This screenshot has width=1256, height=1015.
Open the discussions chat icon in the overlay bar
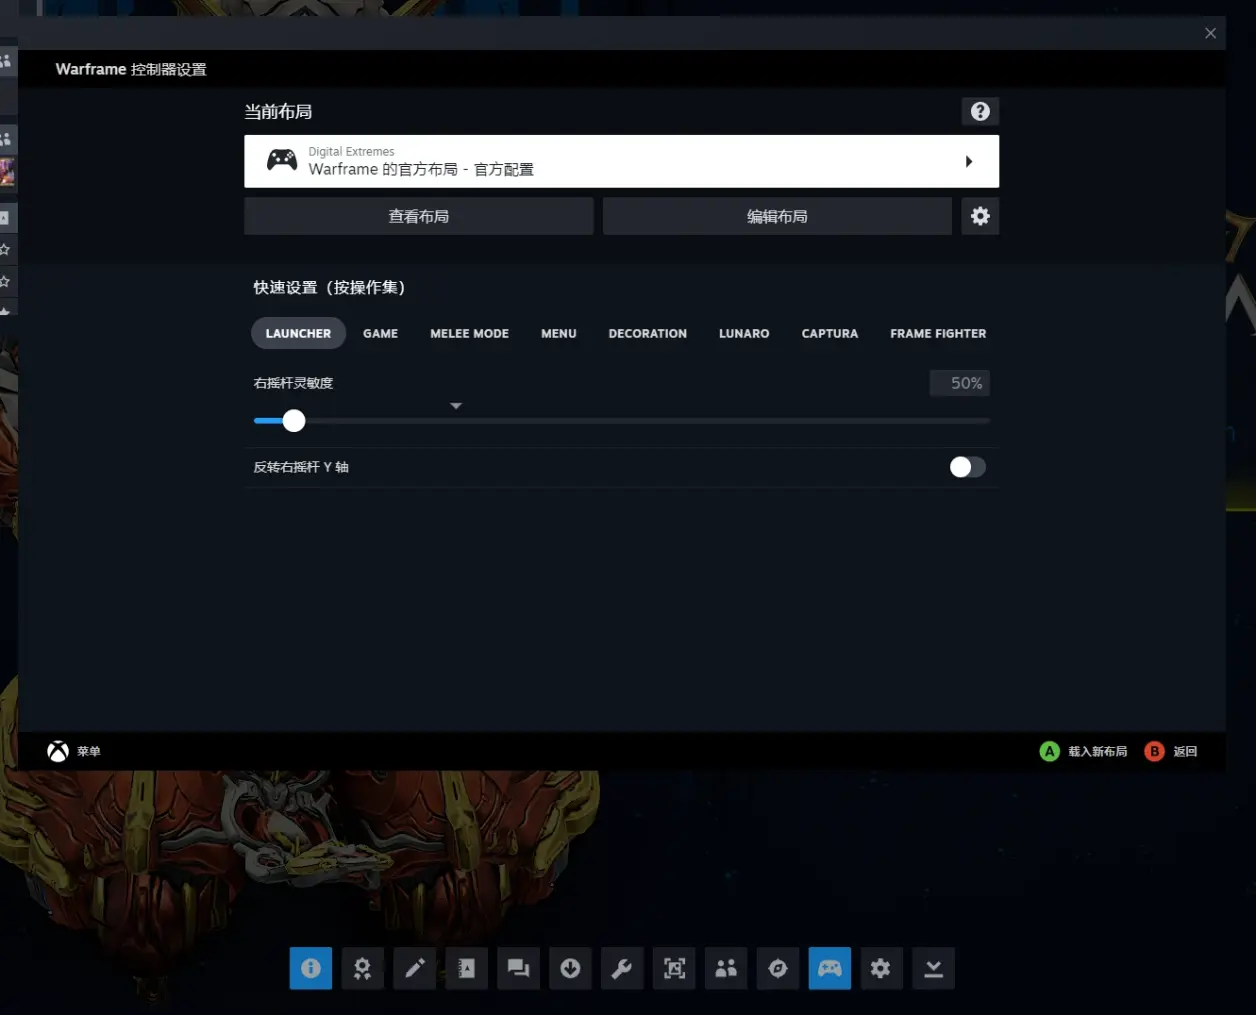[x=518, y=968]
